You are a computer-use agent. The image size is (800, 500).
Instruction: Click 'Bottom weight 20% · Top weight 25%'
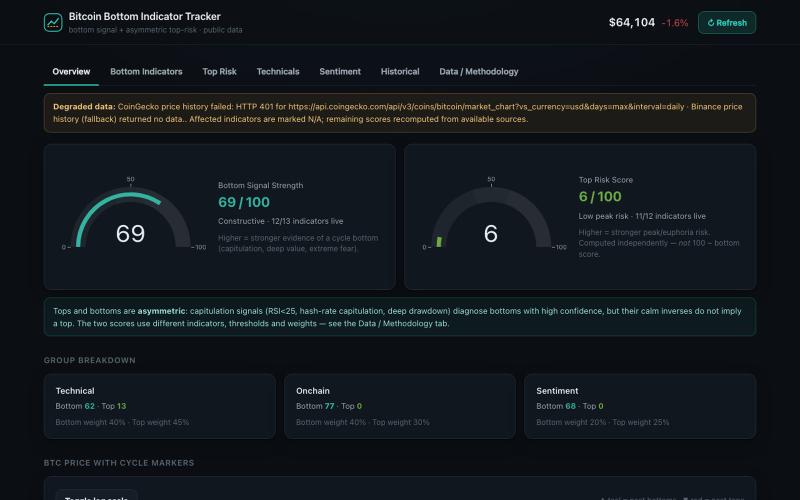pyautogui.click(x=603, y=422)
